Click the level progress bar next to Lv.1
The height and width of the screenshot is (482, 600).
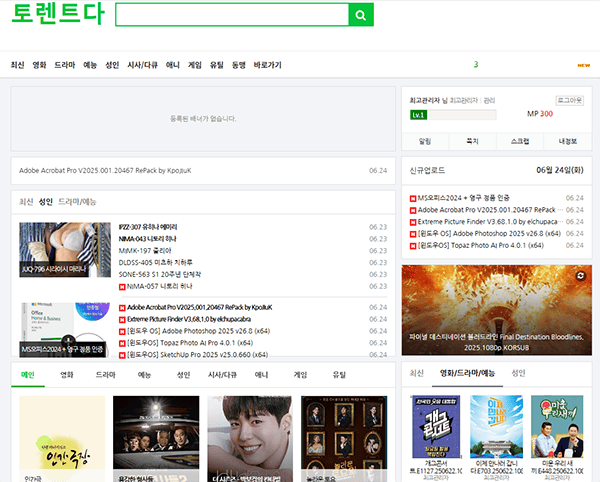[461, 115]
